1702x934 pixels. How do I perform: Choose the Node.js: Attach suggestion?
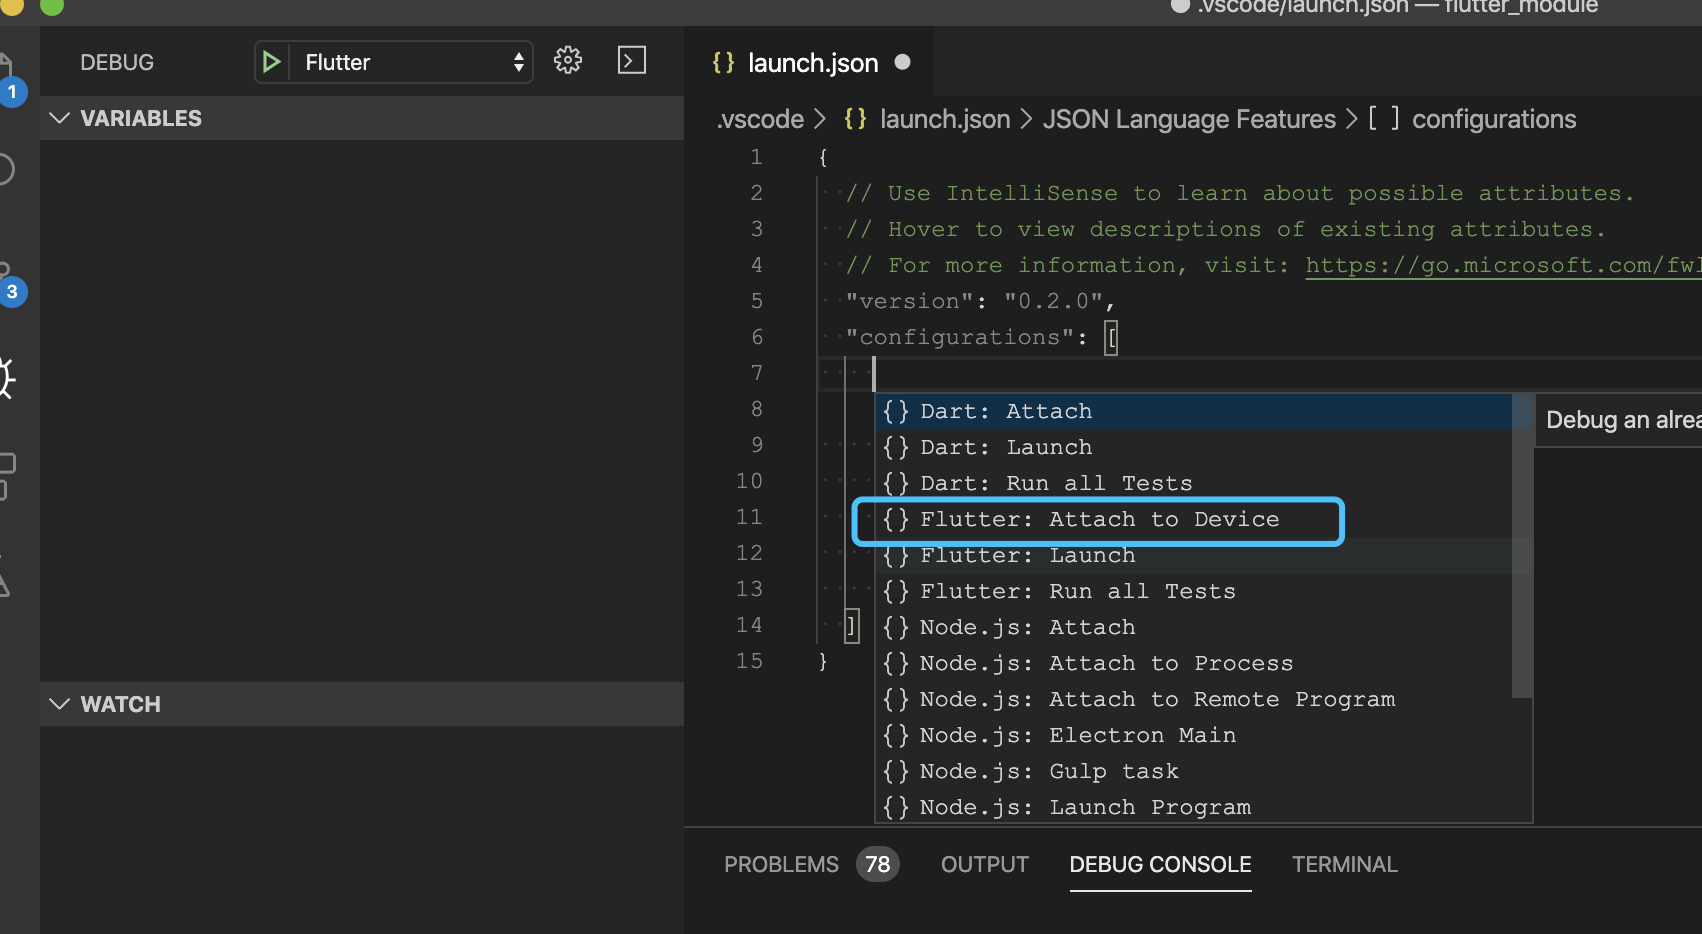point(1194,627)
